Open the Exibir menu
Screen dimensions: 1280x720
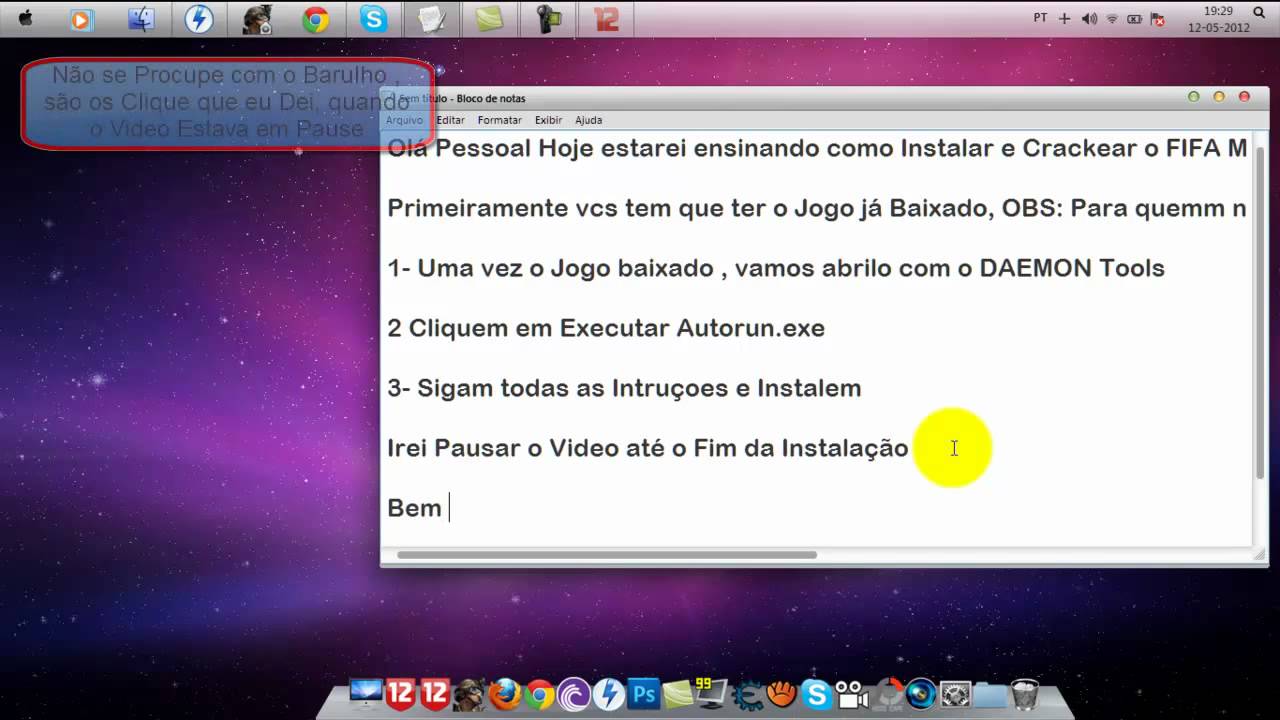coord(548,120)
